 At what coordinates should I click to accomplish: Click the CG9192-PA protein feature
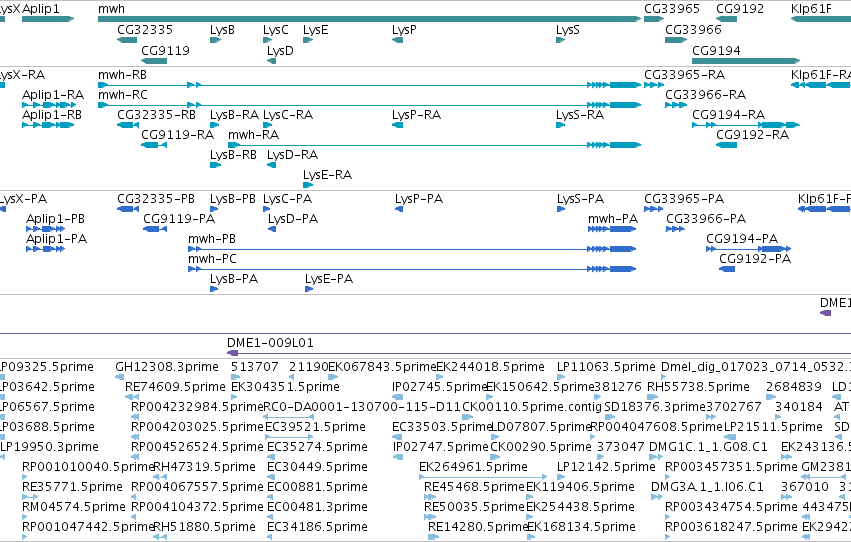coord(727,270)
